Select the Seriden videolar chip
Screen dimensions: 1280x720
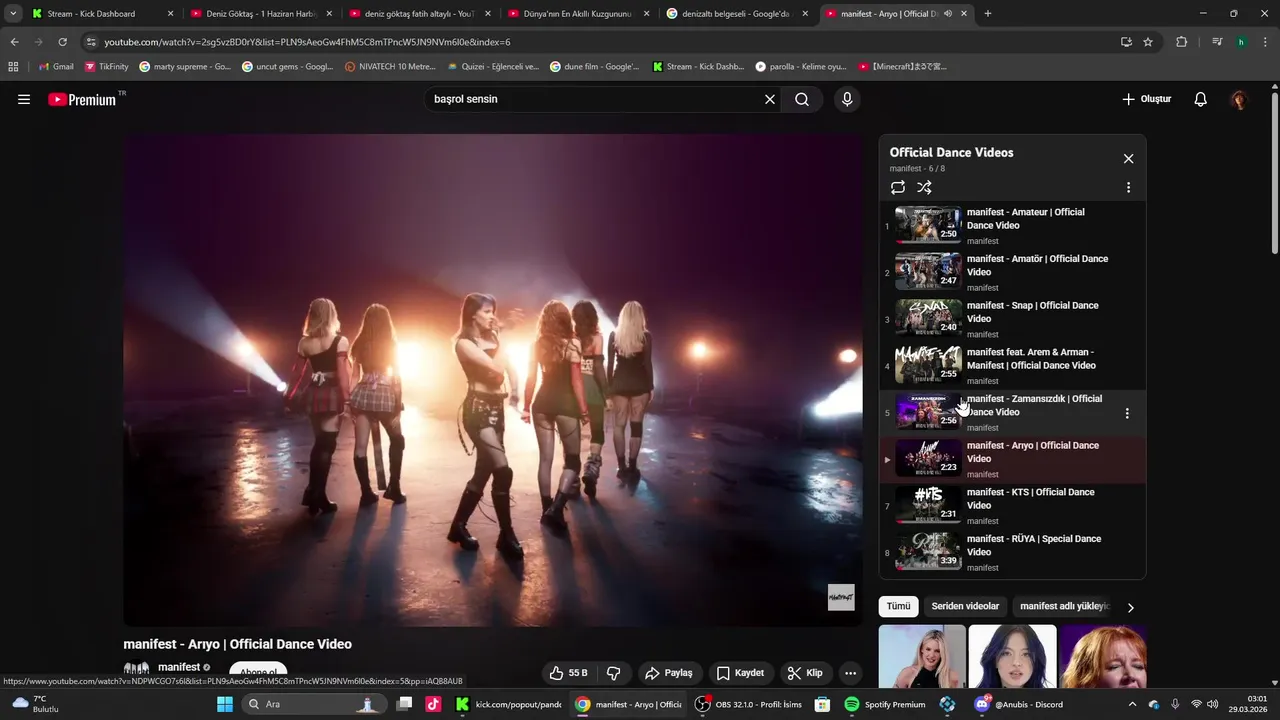click(x=965, y=606)
